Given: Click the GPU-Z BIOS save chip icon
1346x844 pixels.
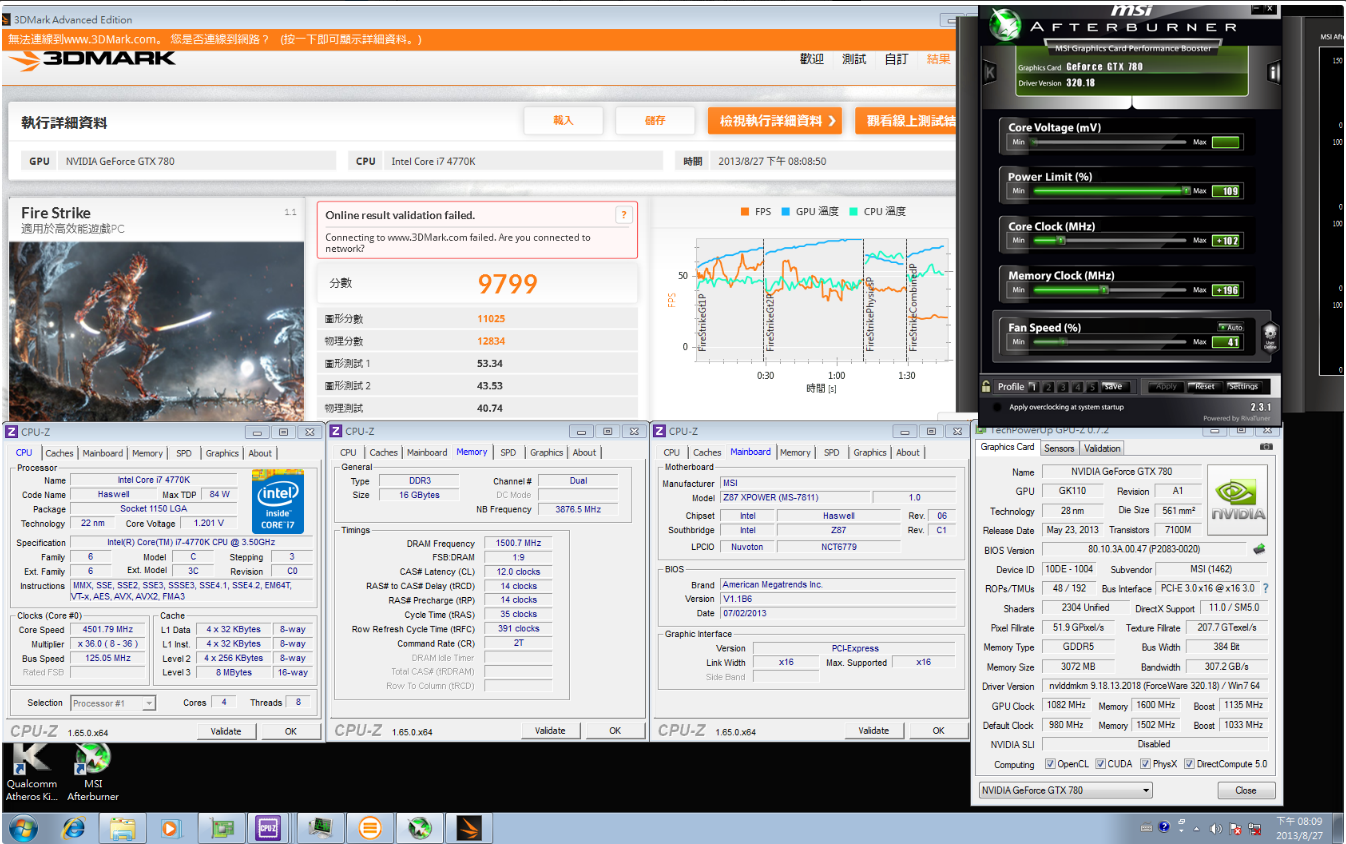Looking at the screenshot, I should pos(1259,549).
